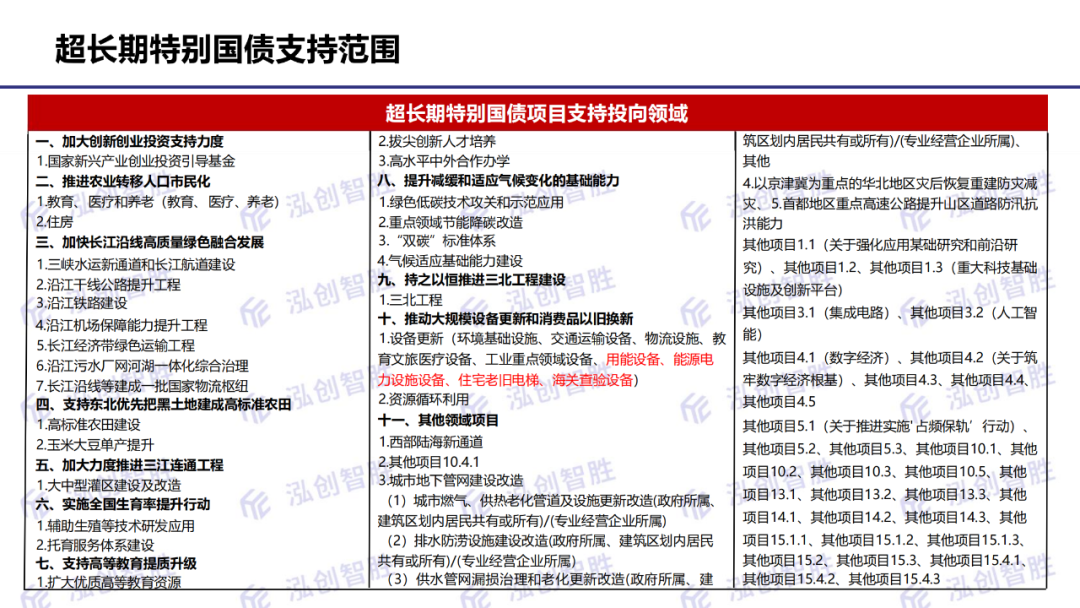The height and width of the screenshot is (608, 1080).
Task: Select the red header 超长期特别国债项目支持投向领域
Action: pyautogui.click(x=537, y=114)
